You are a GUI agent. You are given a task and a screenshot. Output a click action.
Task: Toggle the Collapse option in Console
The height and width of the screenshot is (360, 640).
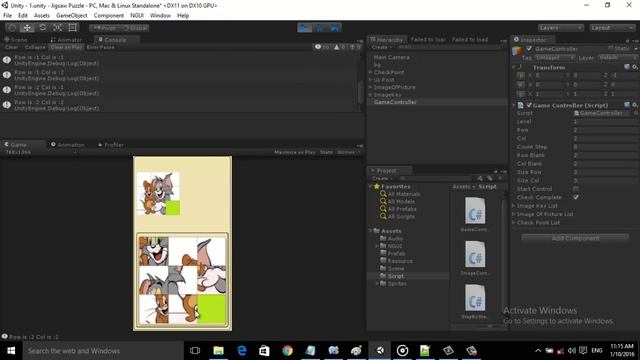click(35, 47)
